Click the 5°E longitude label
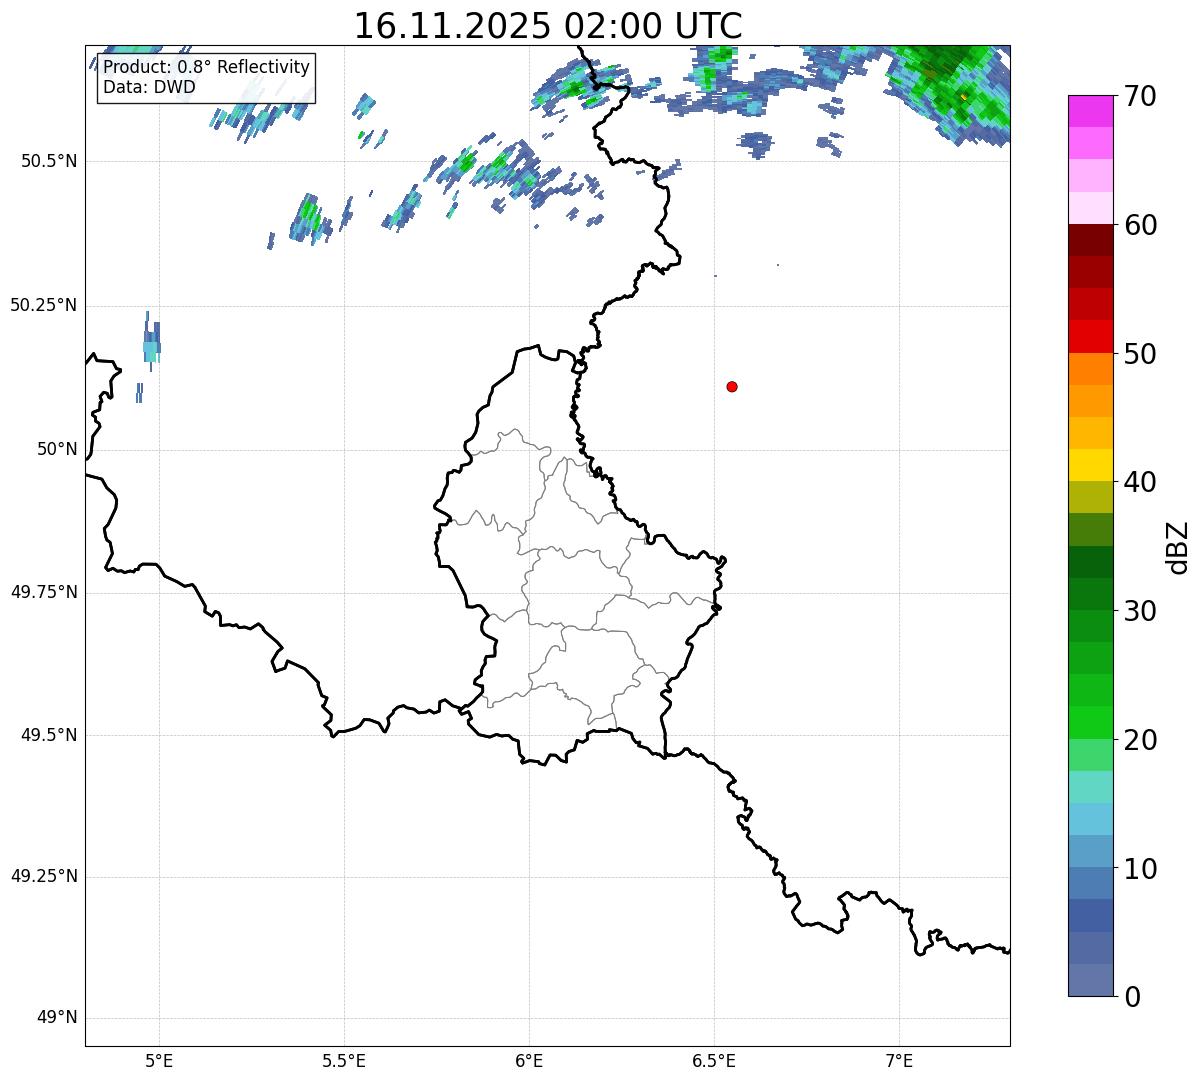The height and width of the screenshot is (1081, 1202). click(159, 1060)
